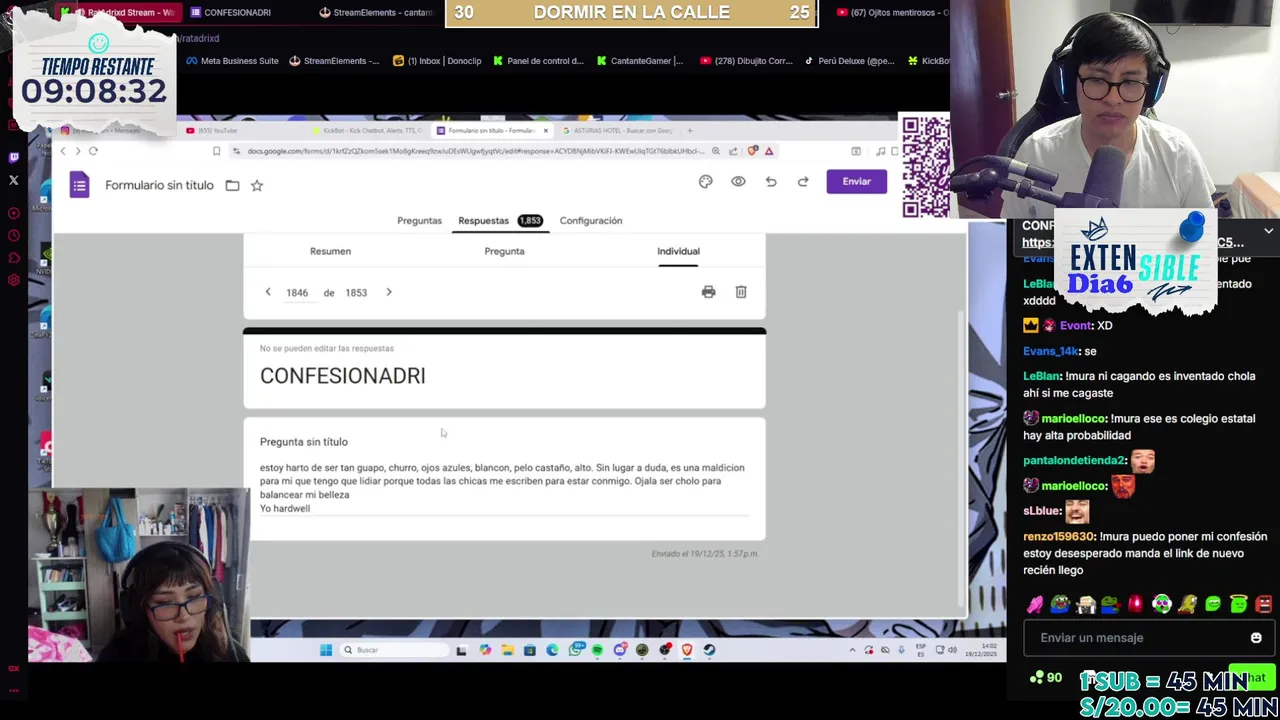Viewport: 1280px width, 720px height.
Task: Click the X icon in left sidebar
Action: pos(14,181)
